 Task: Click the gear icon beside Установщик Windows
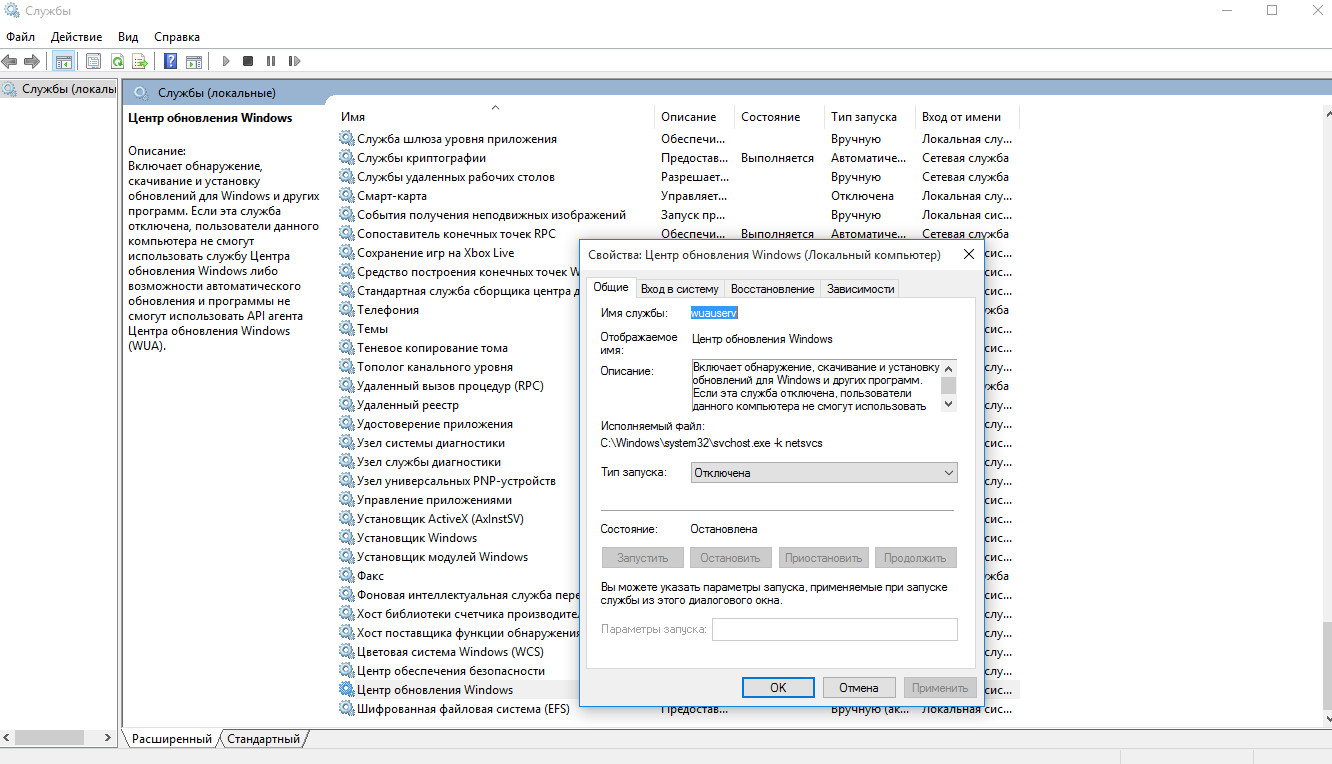coord(347,538)
